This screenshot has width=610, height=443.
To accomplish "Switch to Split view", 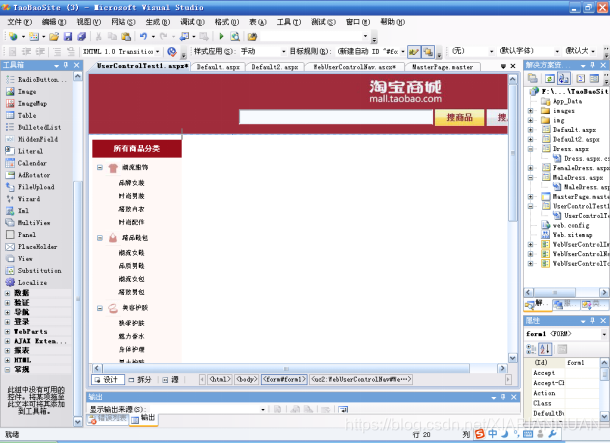I will 140,380.
